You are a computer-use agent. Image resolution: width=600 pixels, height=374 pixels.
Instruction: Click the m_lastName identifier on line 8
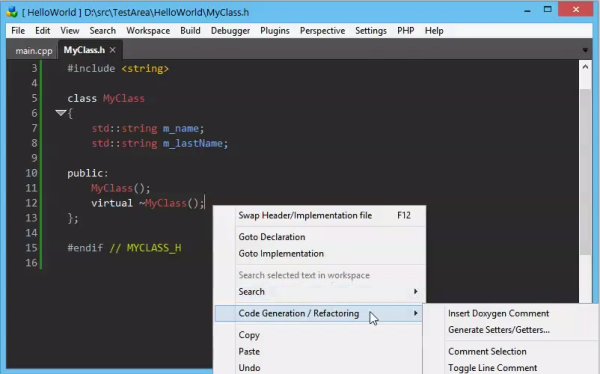(x=193, y=143)
